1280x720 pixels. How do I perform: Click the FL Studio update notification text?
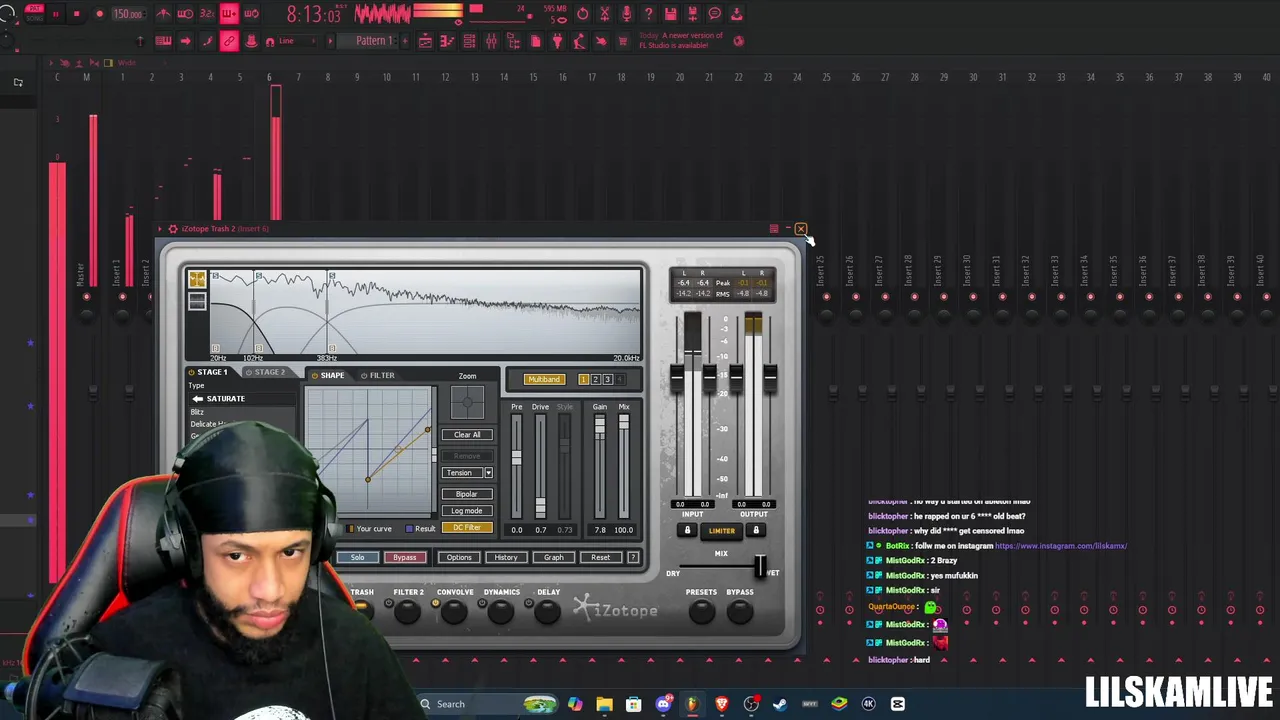pyautogui.click(x=680, y=40)
